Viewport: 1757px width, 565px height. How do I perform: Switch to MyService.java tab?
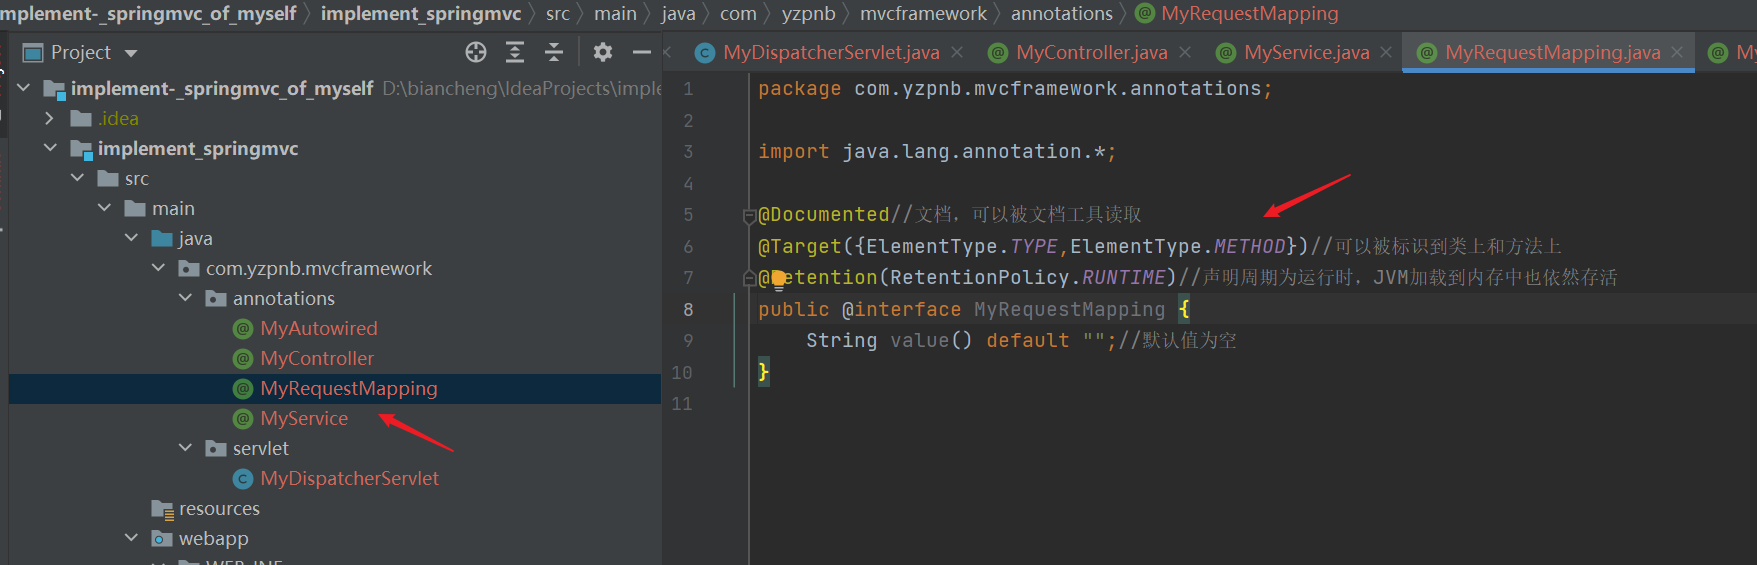tap(1307, 52)
